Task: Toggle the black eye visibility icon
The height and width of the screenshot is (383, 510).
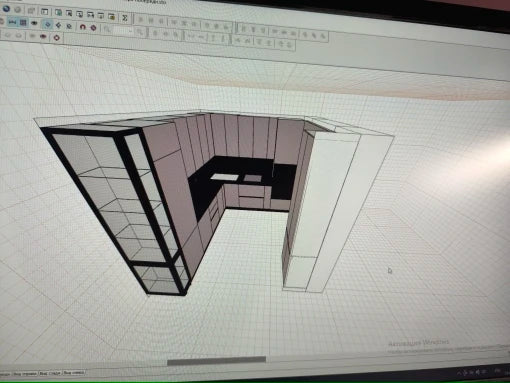Action: [x=34, y=23]
